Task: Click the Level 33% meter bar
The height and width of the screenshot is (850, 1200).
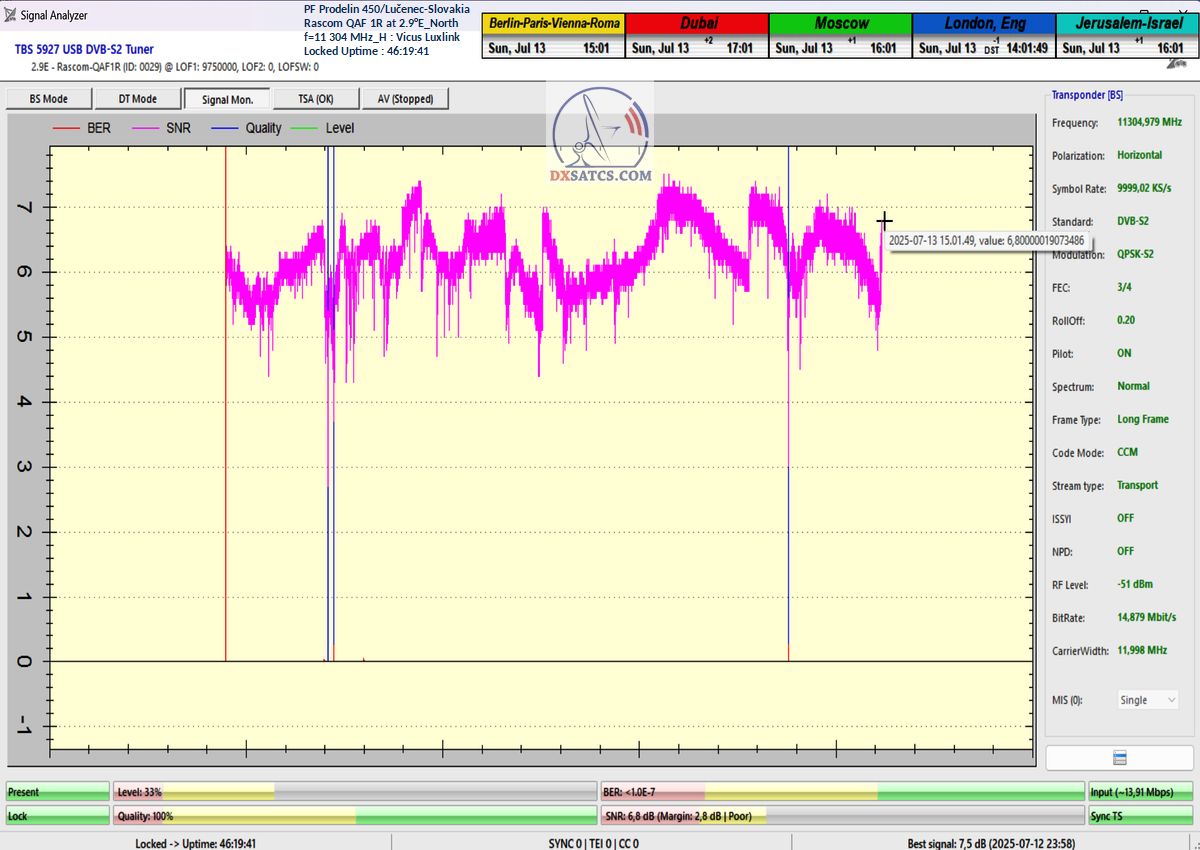Action: tap(354, 792)
